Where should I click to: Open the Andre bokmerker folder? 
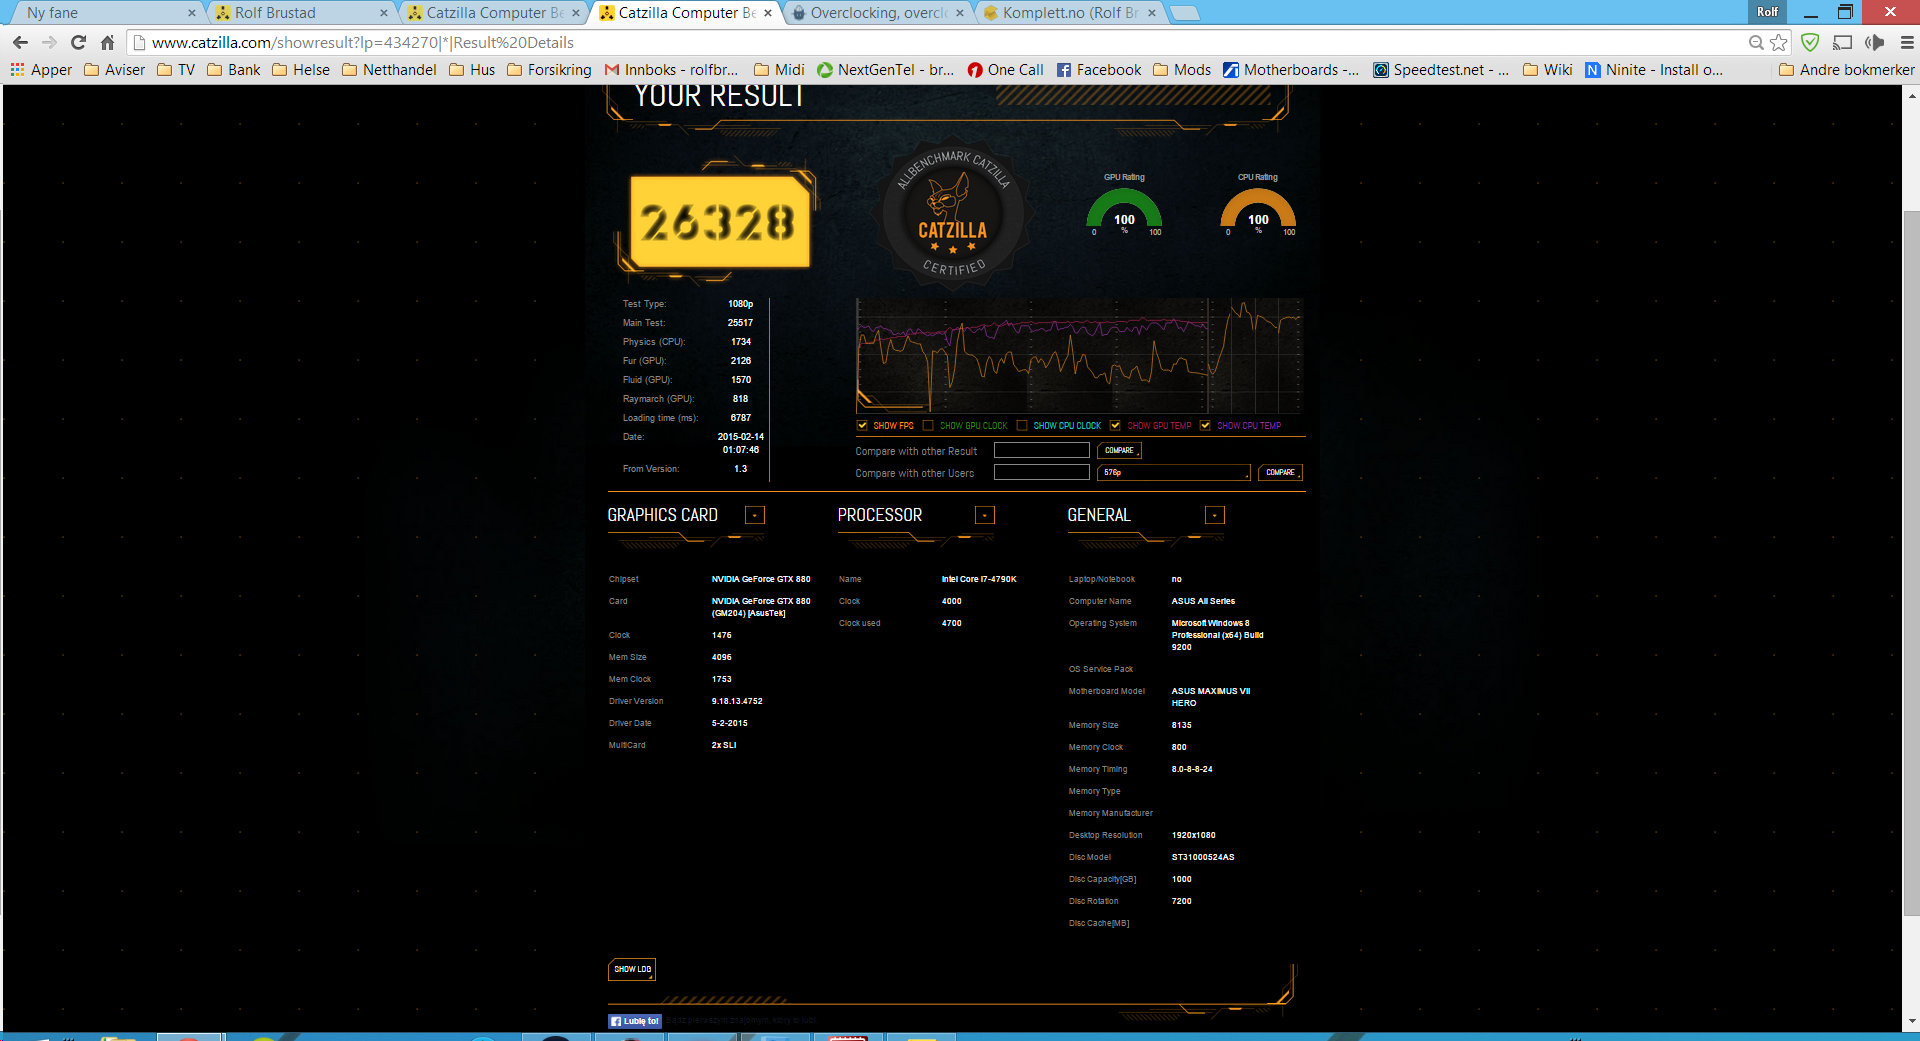click(1847, 70)
